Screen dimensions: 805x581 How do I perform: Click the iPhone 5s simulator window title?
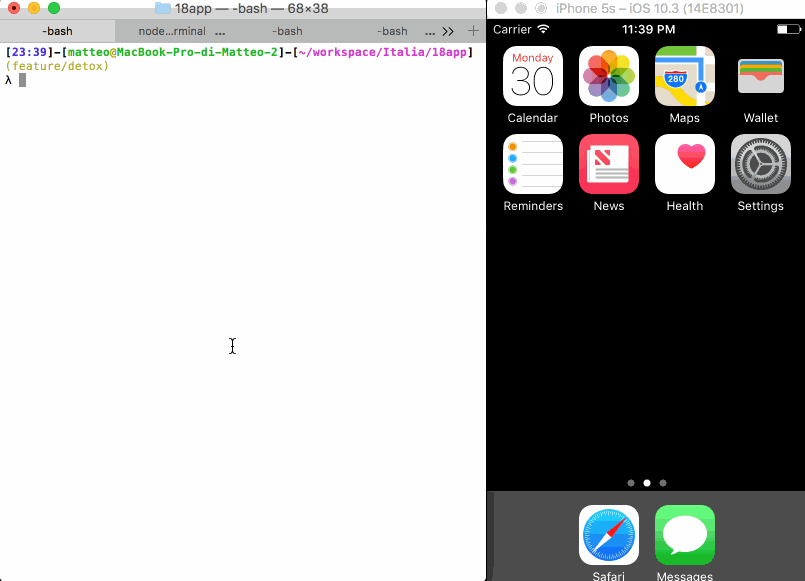coord(649,8)
